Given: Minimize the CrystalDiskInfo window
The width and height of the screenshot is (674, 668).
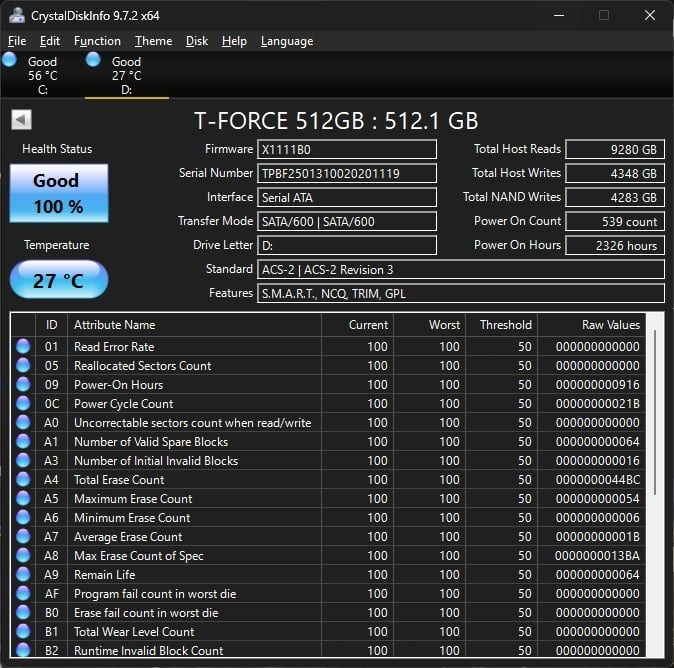Looking at the screenshot, I should click(559, 15).
